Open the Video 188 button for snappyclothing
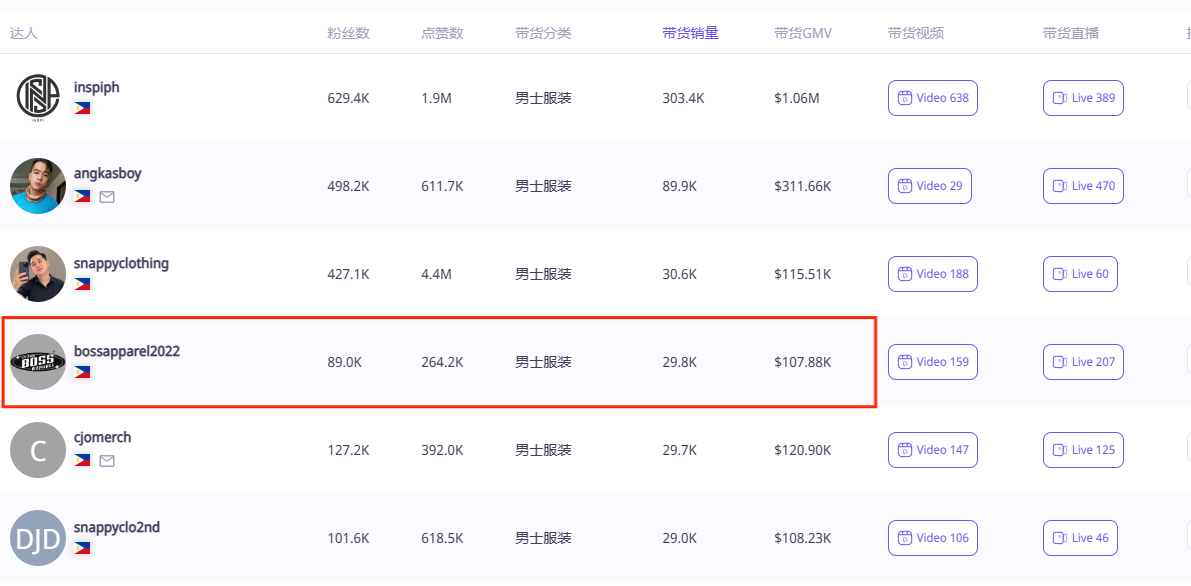 pos(932,274)
